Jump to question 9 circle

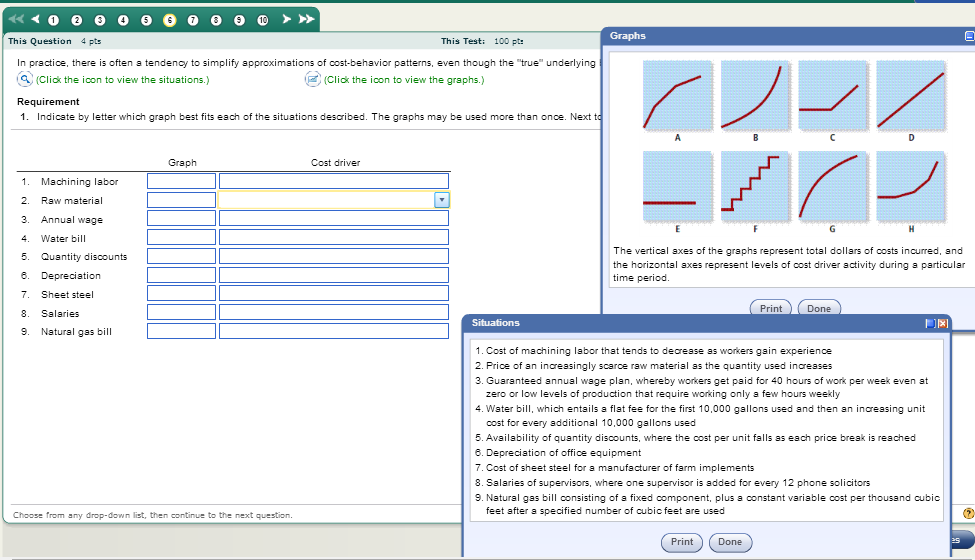click(x=239, y=21)
